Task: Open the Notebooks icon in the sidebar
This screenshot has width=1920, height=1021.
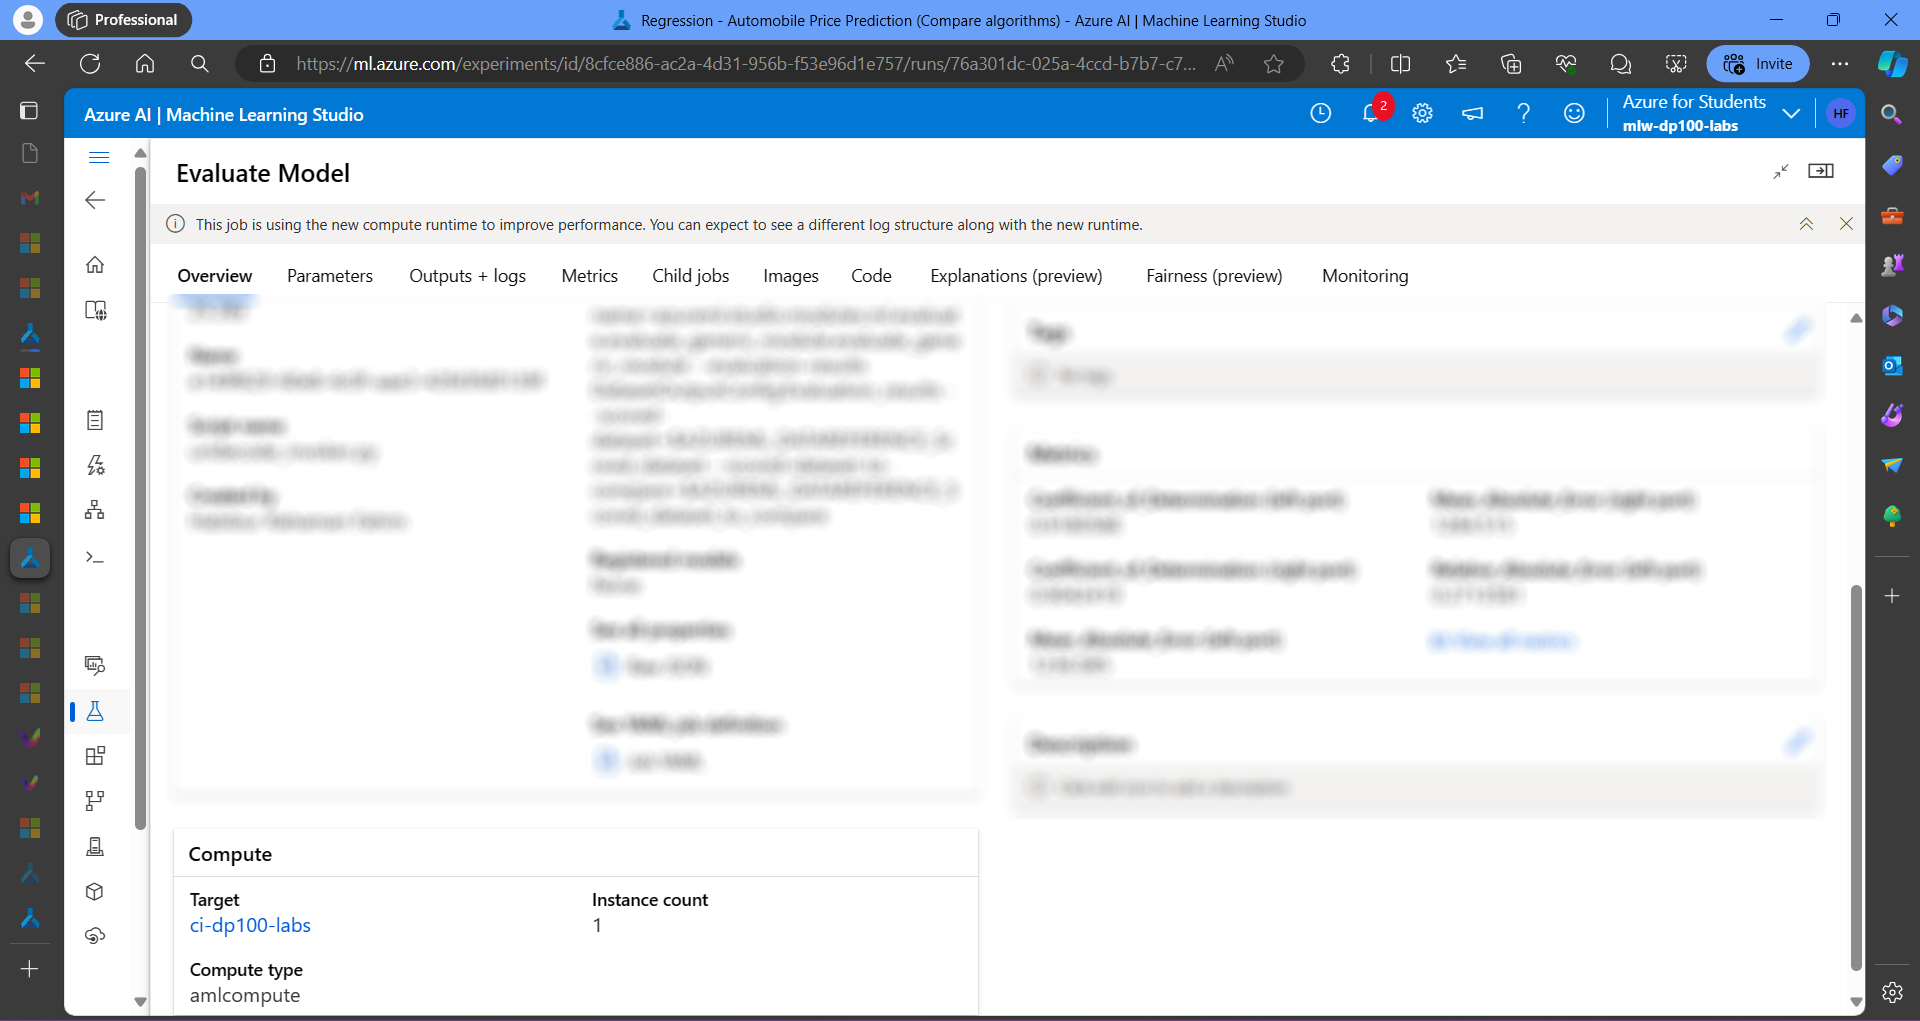Action: (x=95, y=420)
